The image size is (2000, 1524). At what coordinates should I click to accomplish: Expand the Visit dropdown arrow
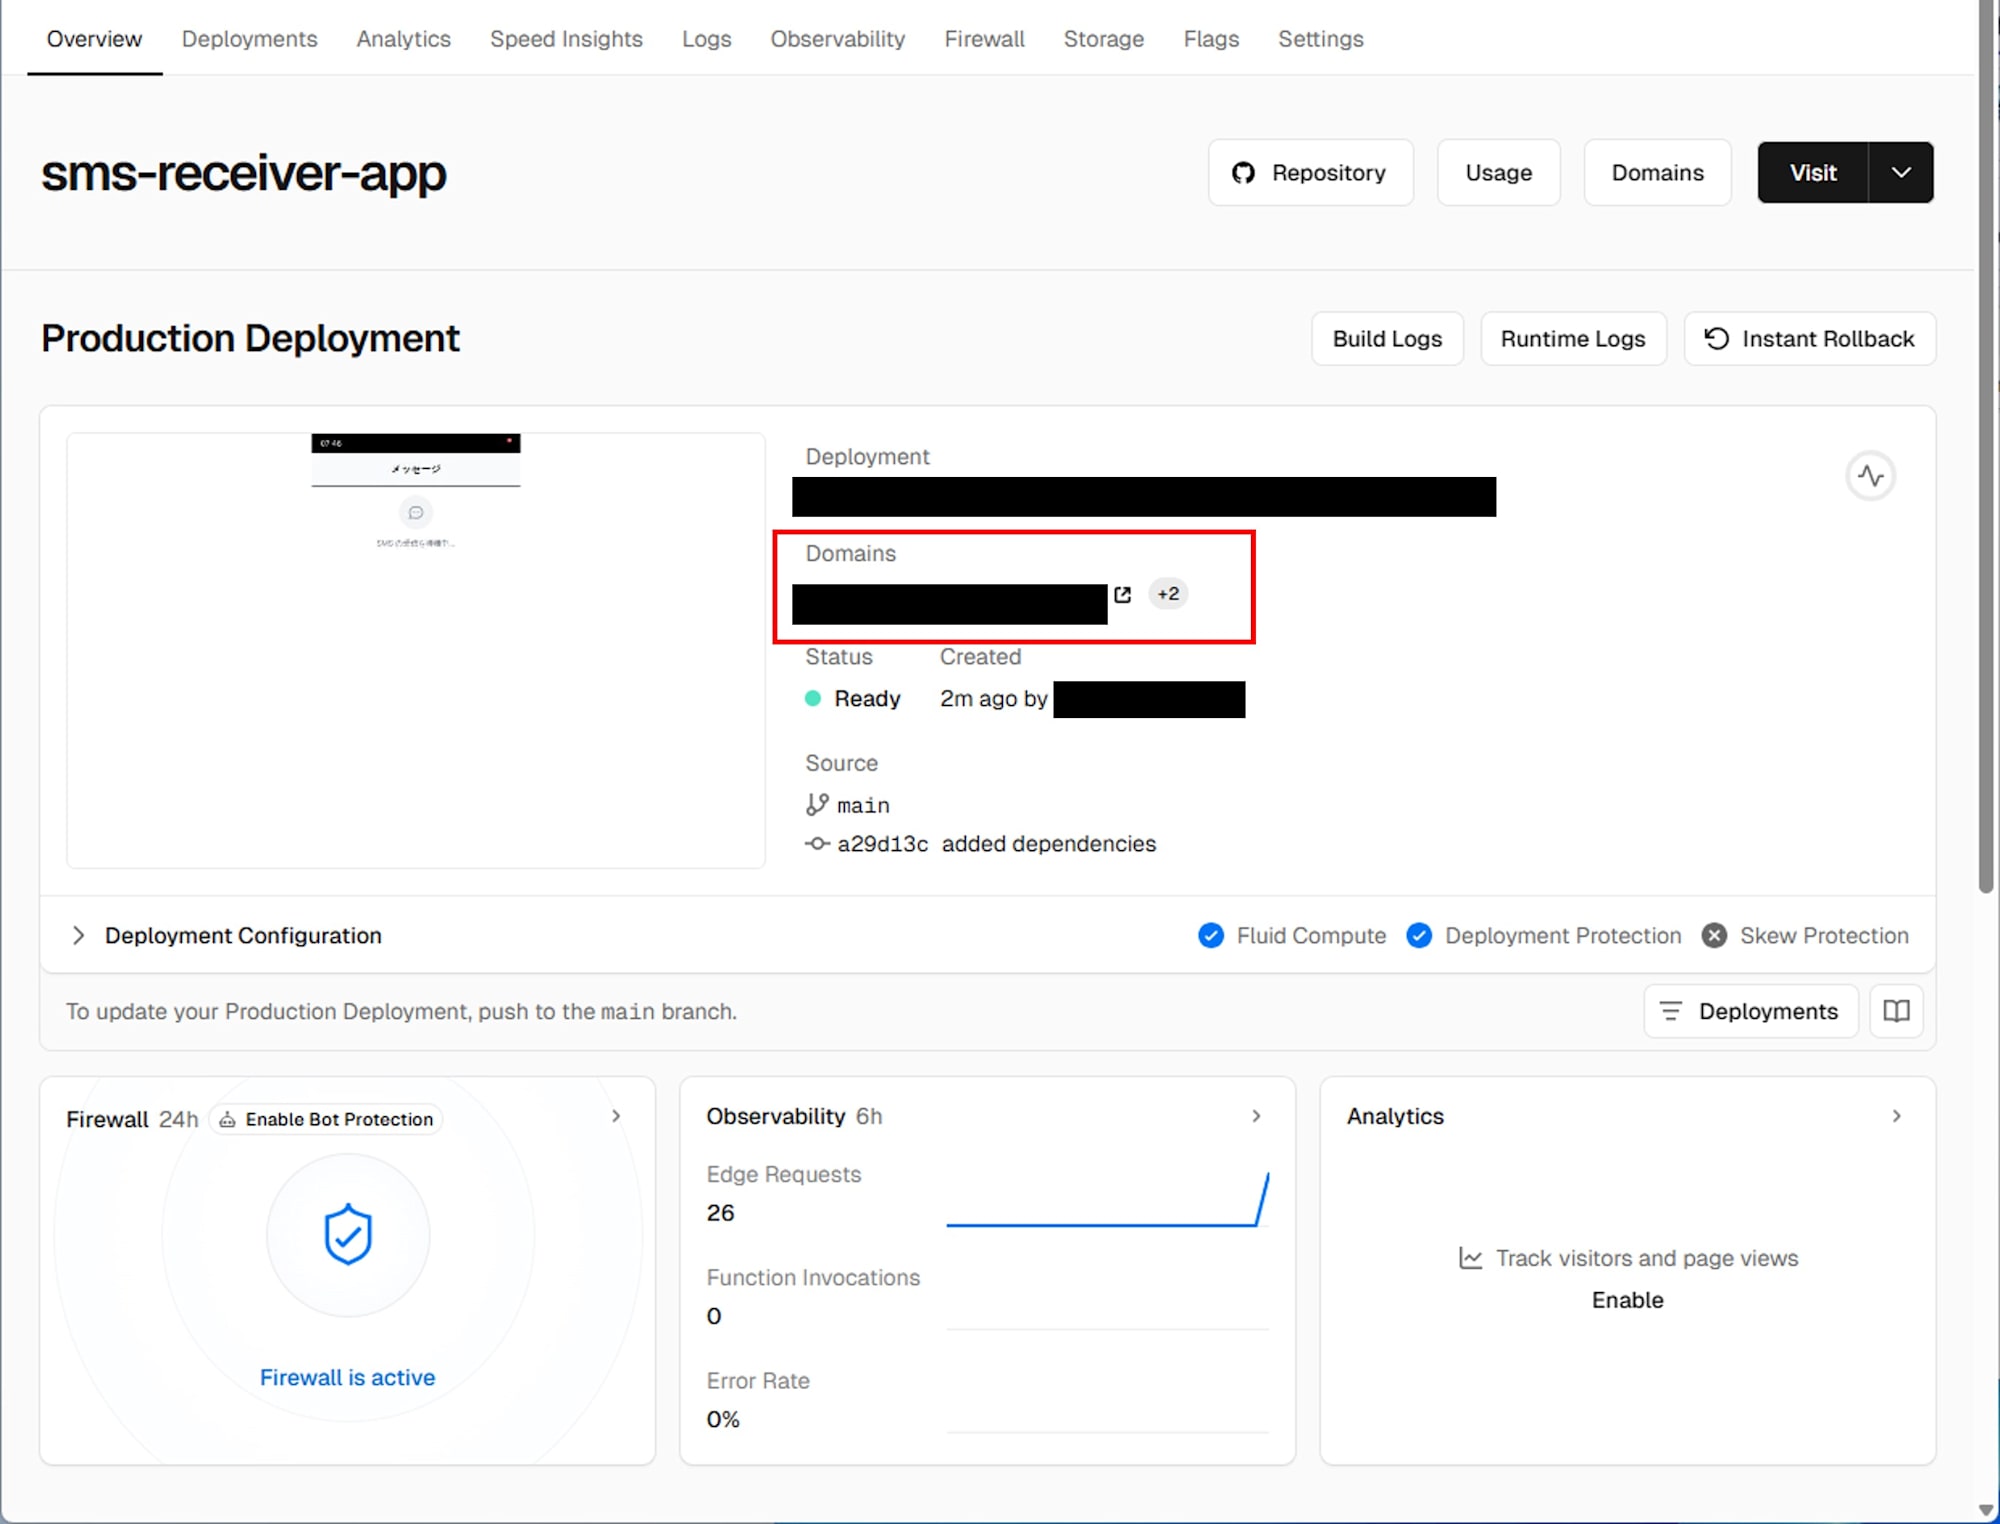(x=1901, y=173)
